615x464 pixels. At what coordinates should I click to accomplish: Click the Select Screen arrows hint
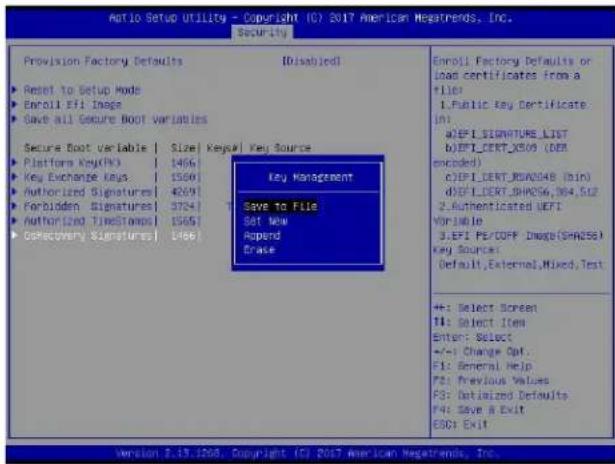pyautogui.click(x=485, y=308)
